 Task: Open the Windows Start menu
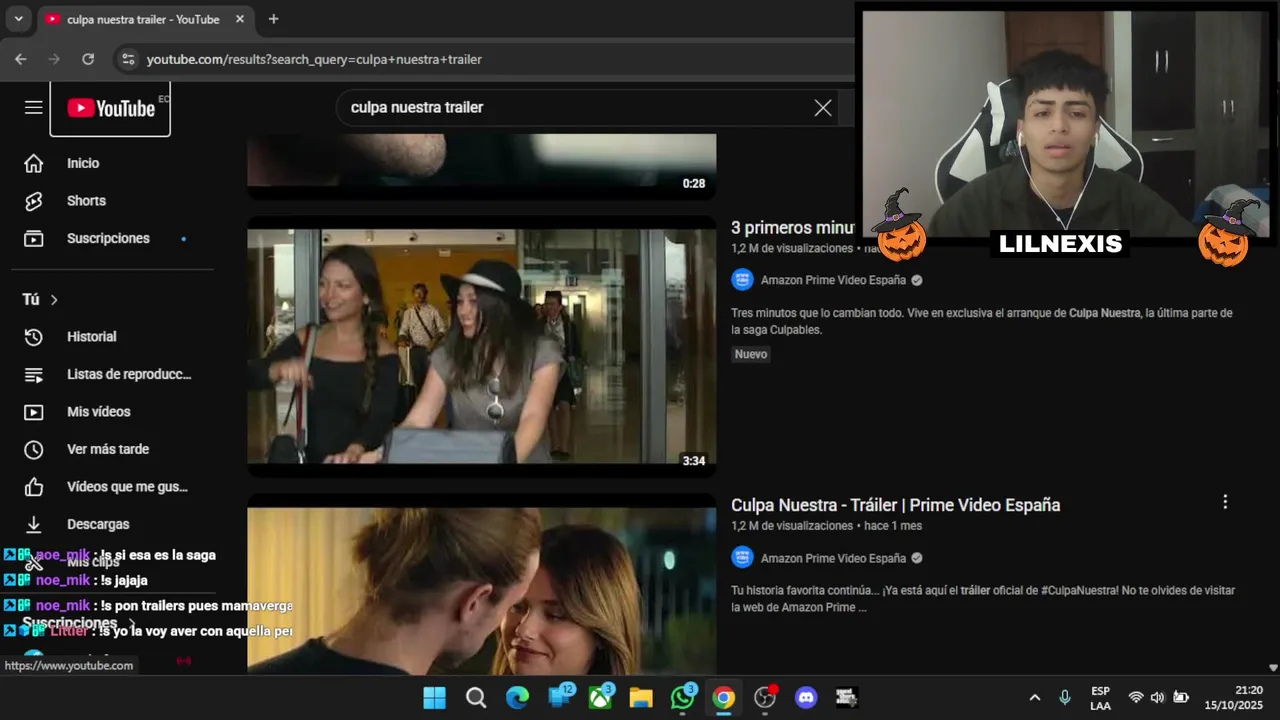(x=434, y=697)
